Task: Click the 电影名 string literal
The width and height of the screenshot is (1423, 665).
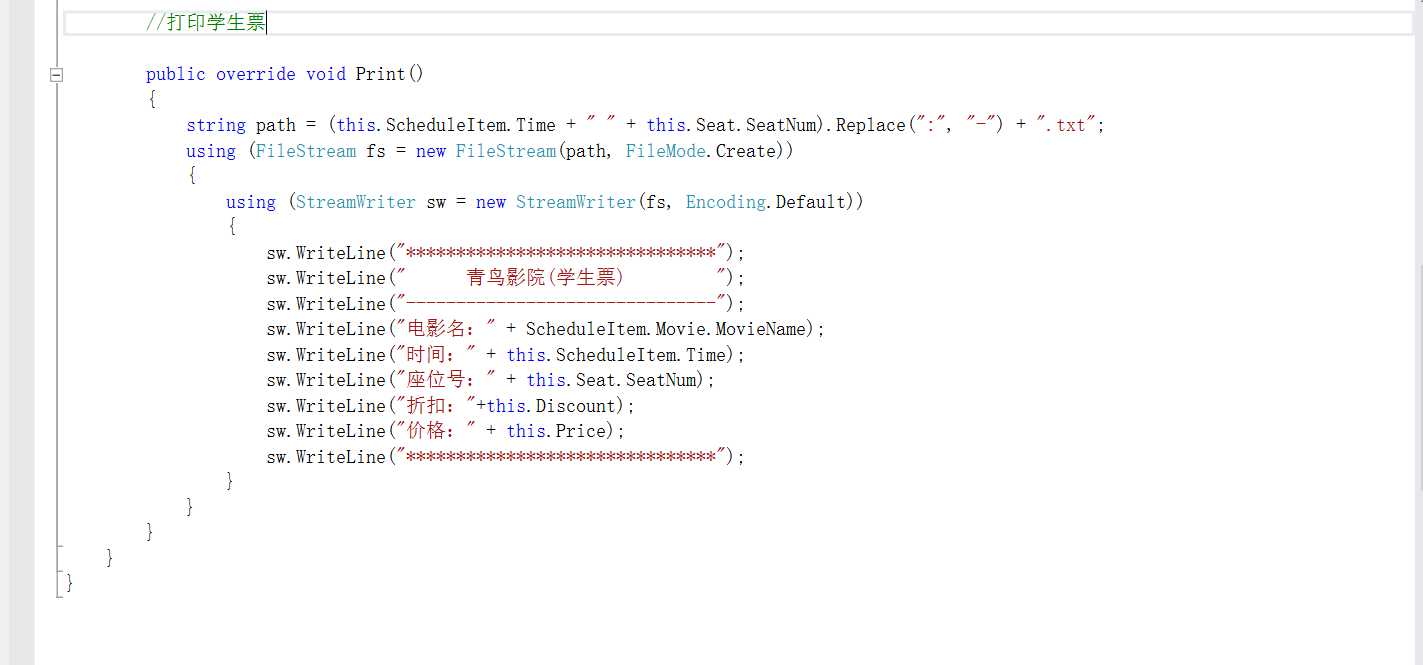Action: [446, 329]
